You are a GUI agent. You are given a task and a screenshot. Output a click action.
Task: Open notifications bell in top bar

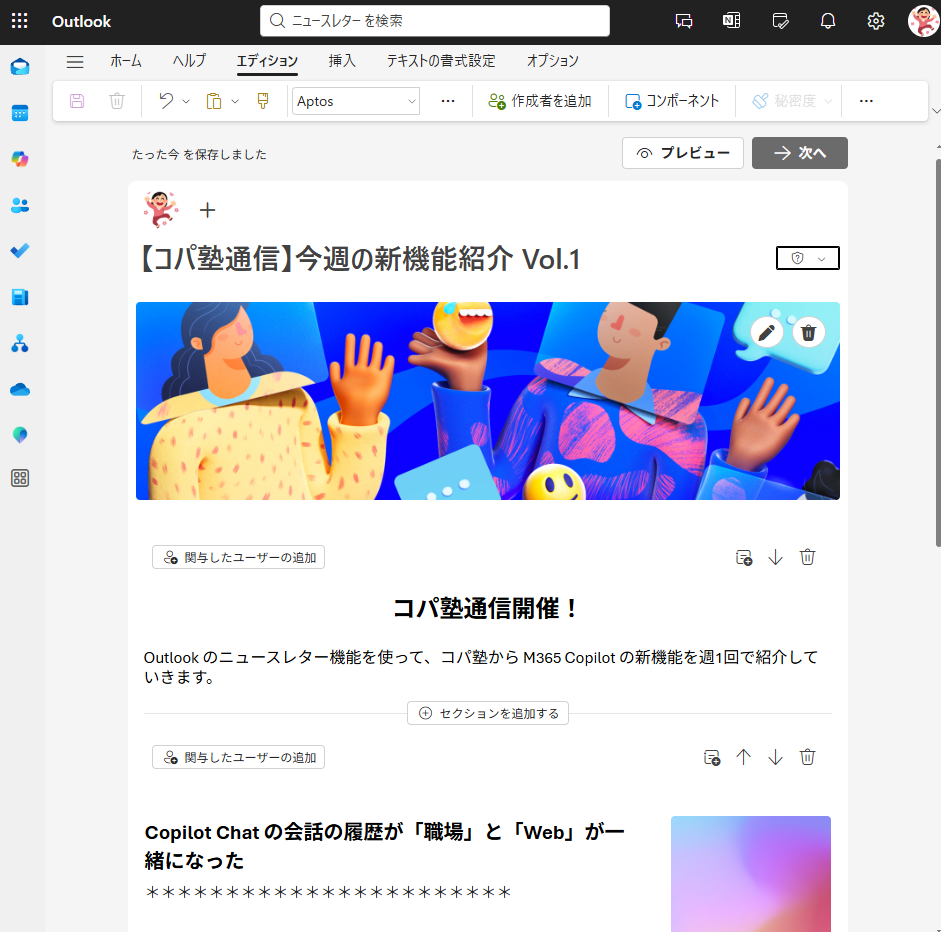pos(828,21)
